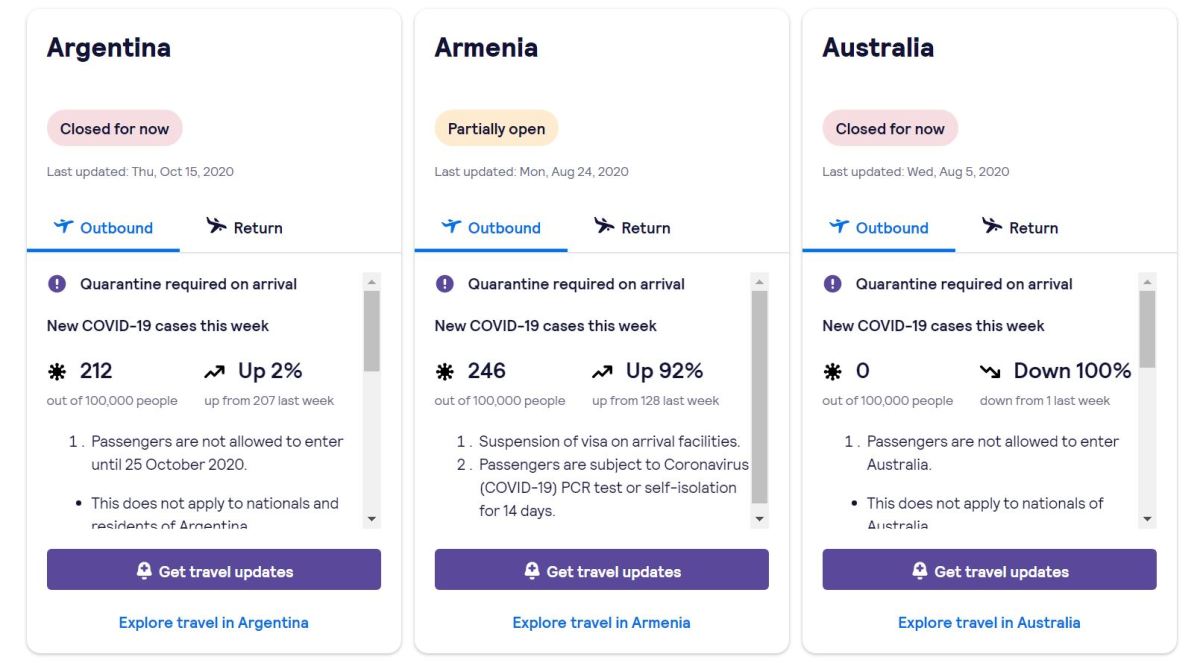This screenshot has width=1200, height=663.
Task: Click the upward trend arrow icon for Armenia
Action: 602,372
